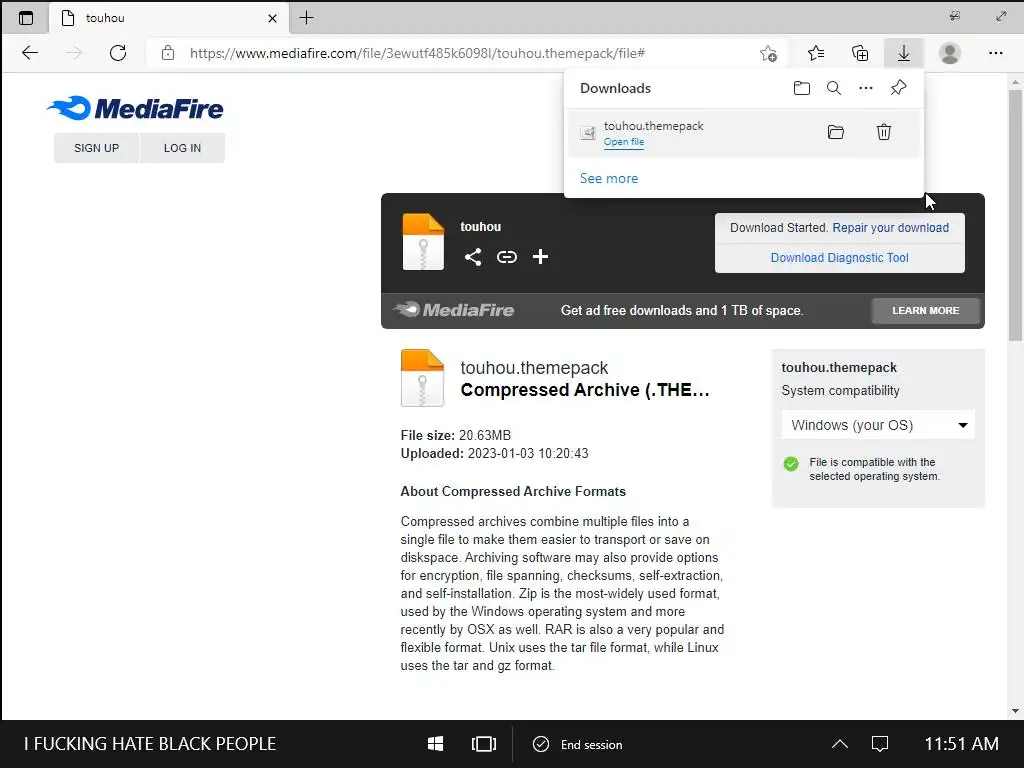Image resolution: width=1024 pixels, height=768 pixels.
Task: Click the 11:51 AM clock
Action: 961,744
